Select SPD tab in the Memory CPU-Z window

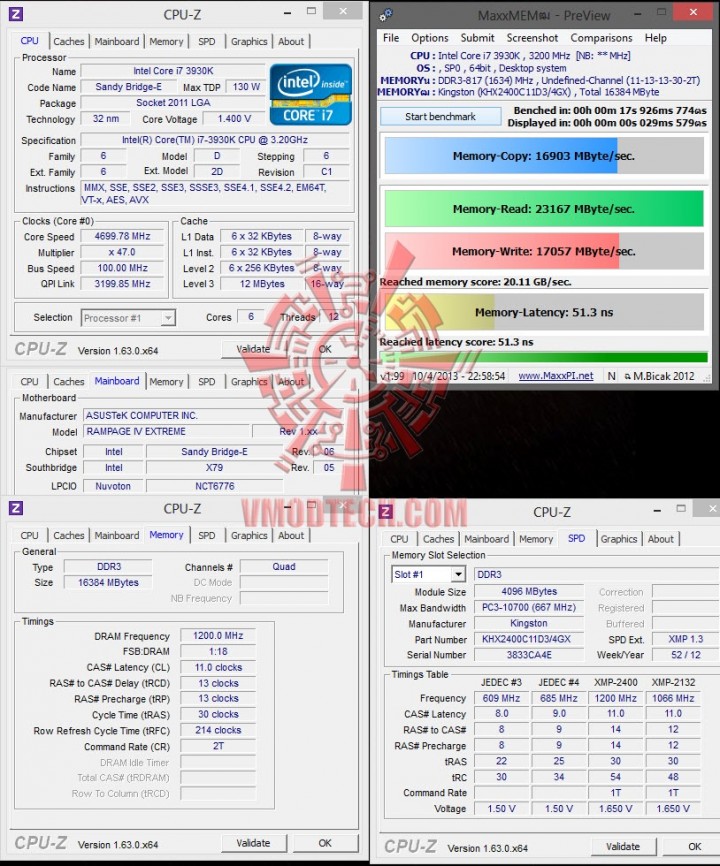point(207,535)
